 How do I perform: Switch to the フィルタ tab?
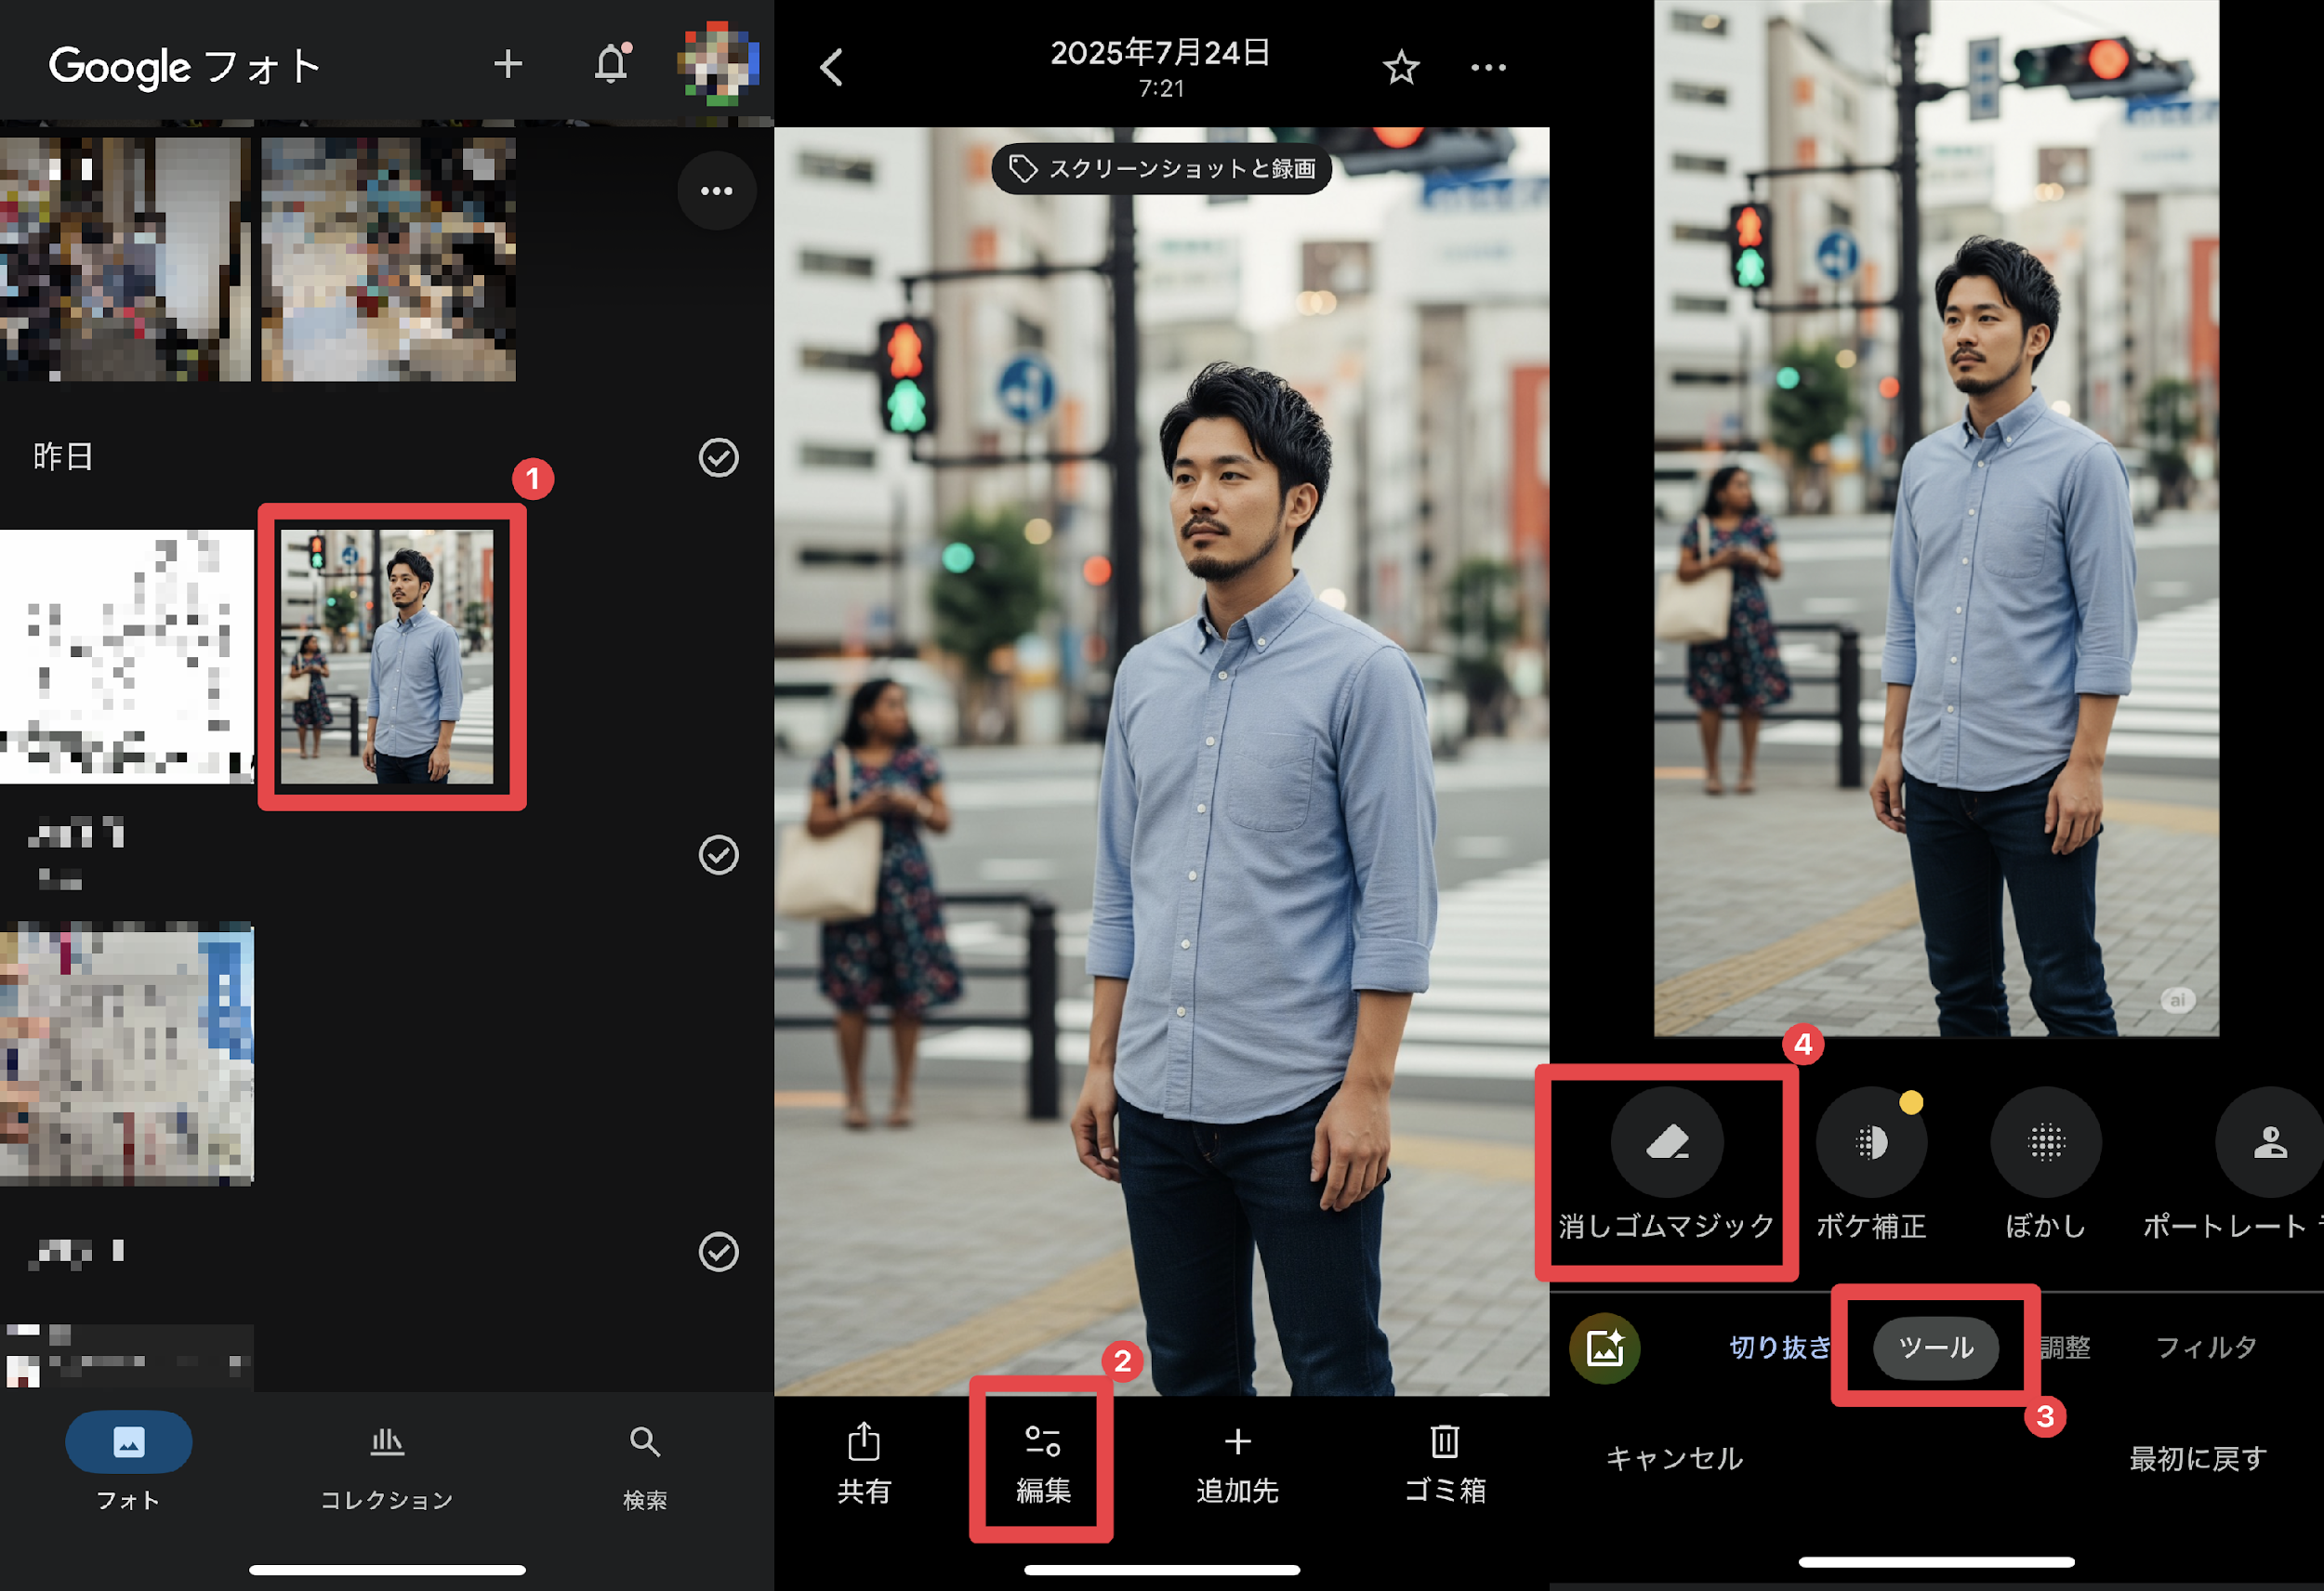[2206, 1348]
